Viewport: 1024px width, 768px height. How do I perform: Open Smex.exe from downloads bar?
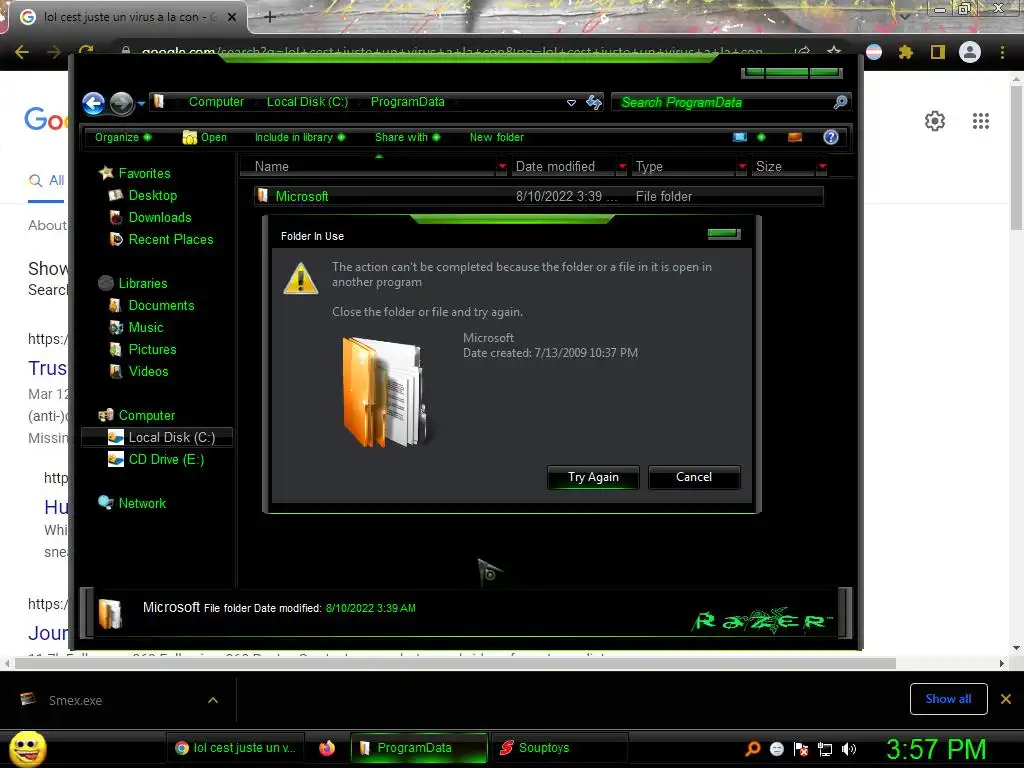(x=75, y=700)
